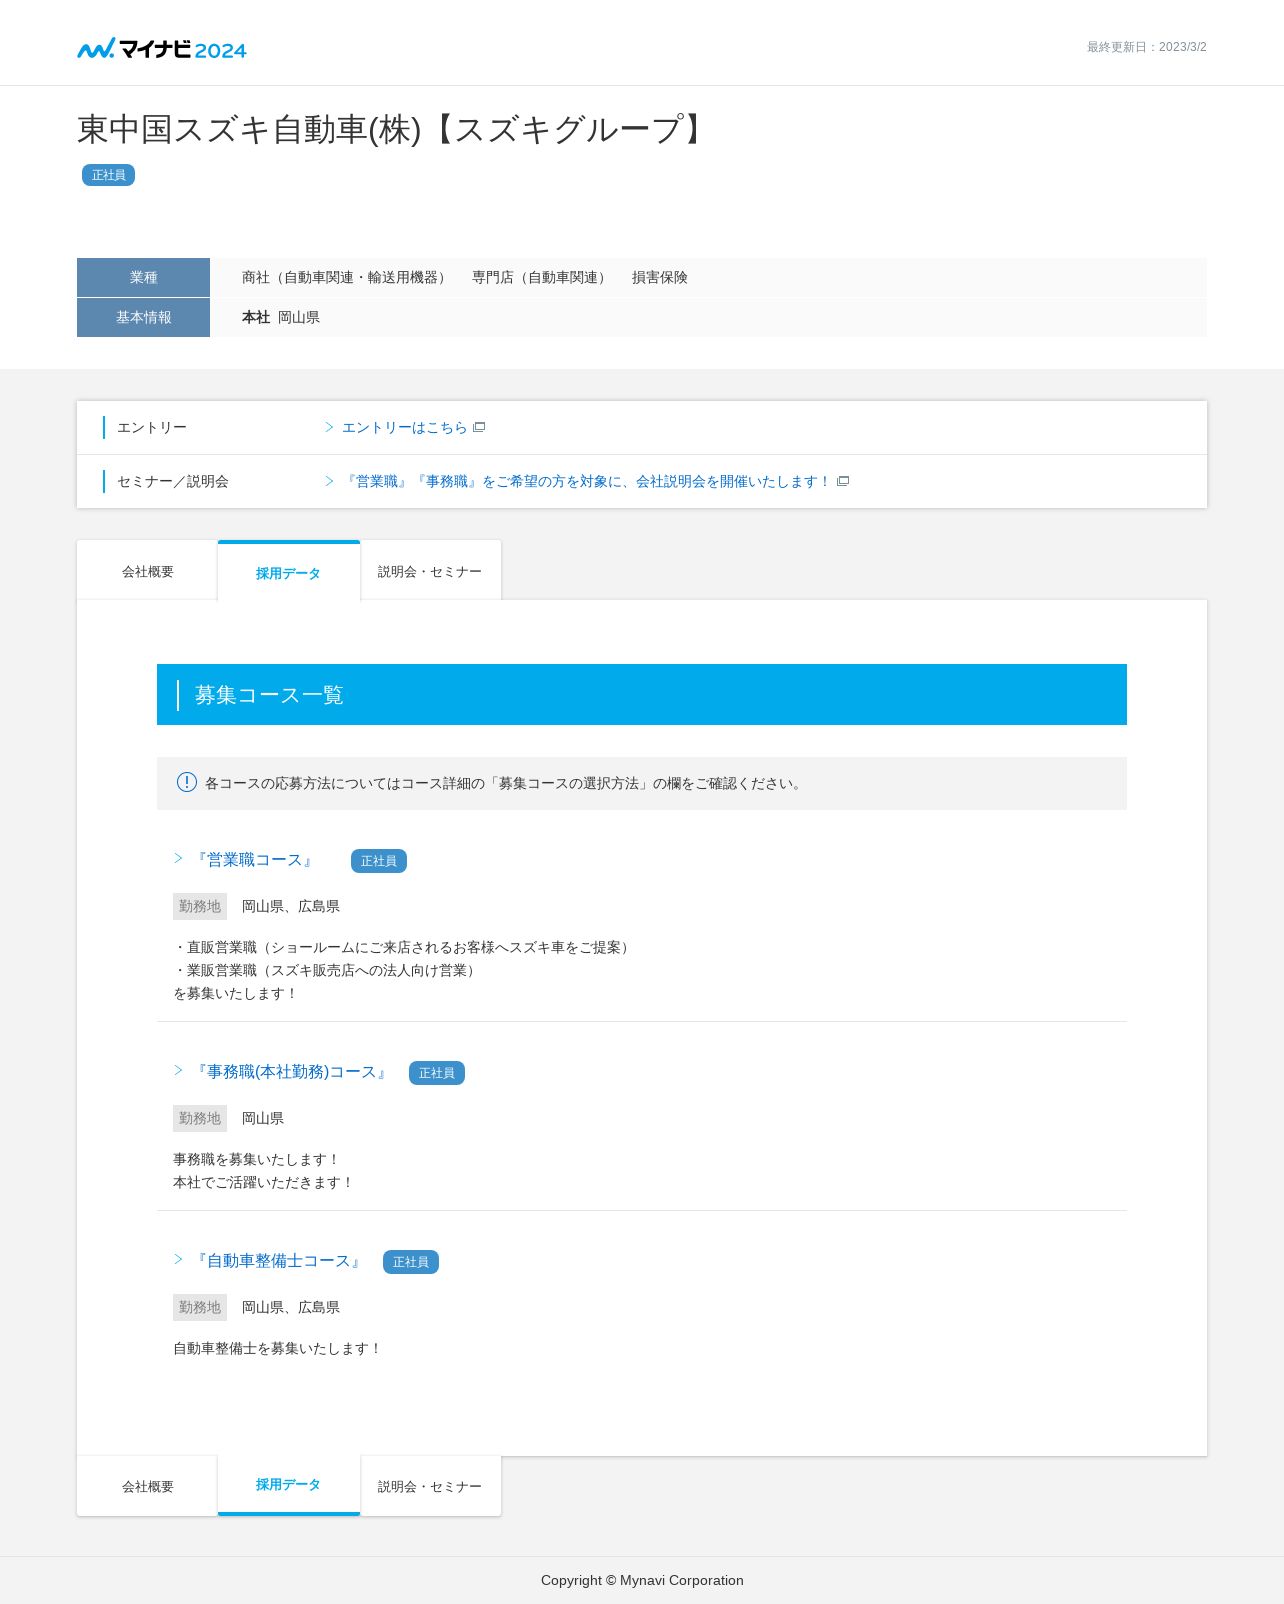Open the 会社説明会を開催いたします seminar link
This screenshot has width=1284, height=1604.
point(587,481)
